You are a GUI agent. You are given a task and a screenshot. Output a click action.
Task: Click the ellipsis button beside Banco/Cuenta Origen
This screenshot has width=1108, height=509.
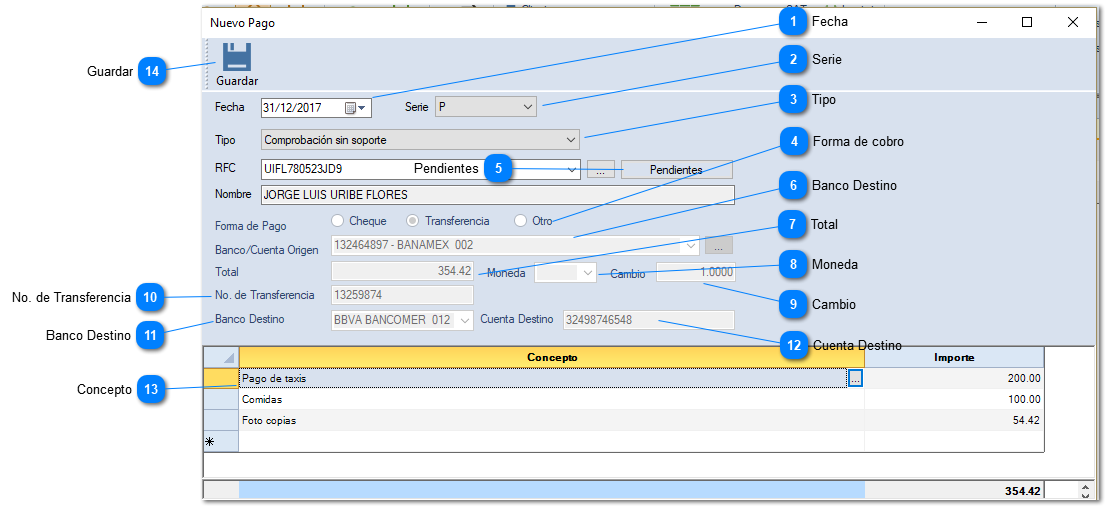click(x=718, y=245)
